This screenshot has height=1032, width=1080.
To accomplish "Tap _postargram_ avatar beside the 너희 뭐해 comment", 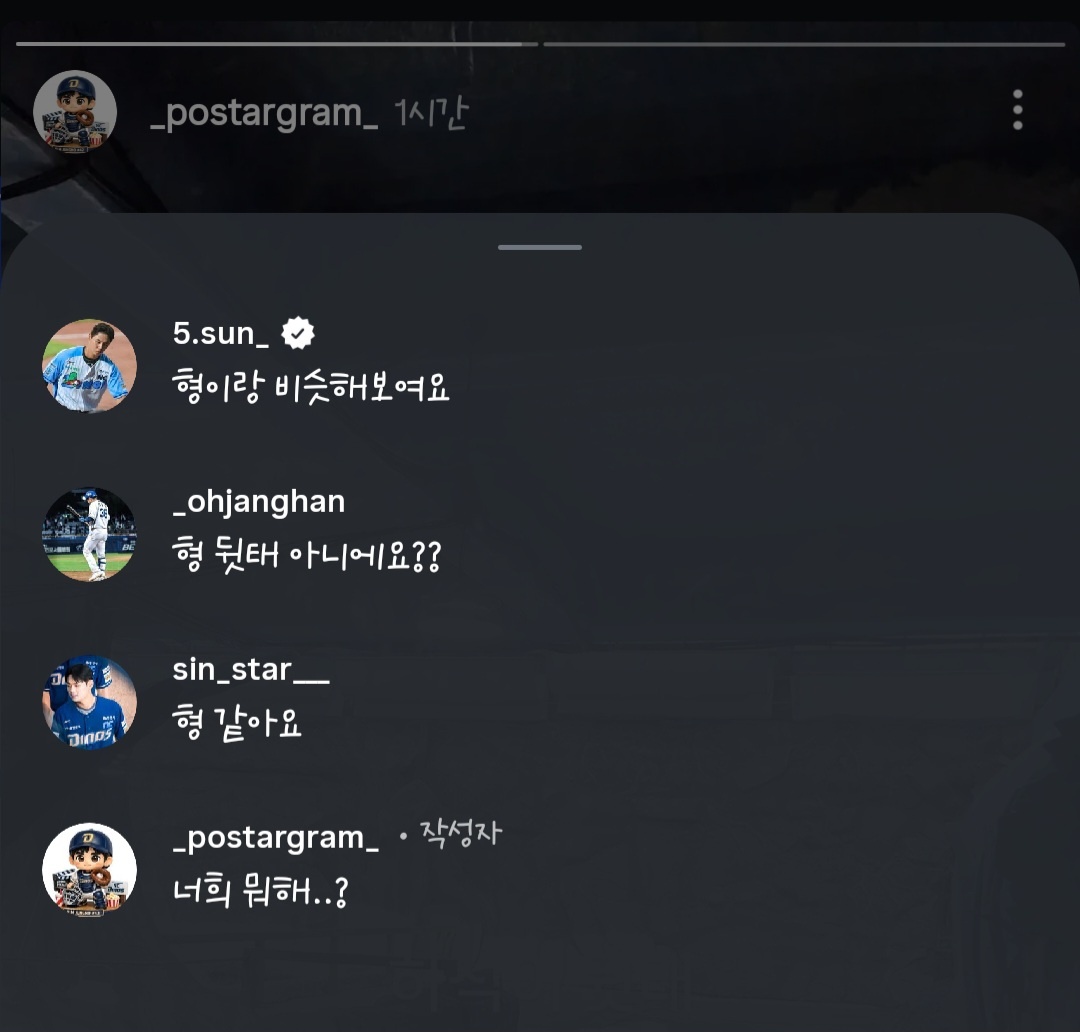I will (89, 870).
